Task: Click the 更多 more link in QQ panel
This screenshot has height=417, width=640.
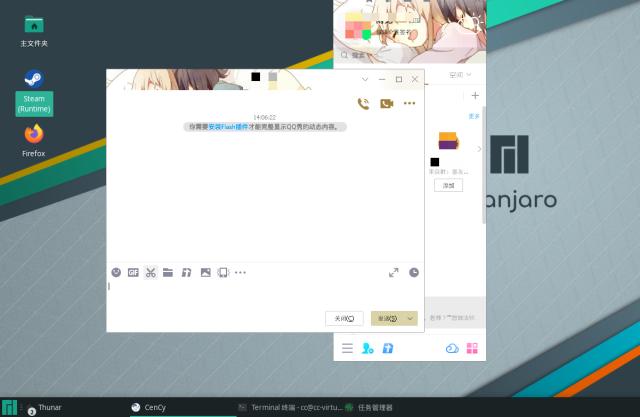Action: tap(473, 116)
